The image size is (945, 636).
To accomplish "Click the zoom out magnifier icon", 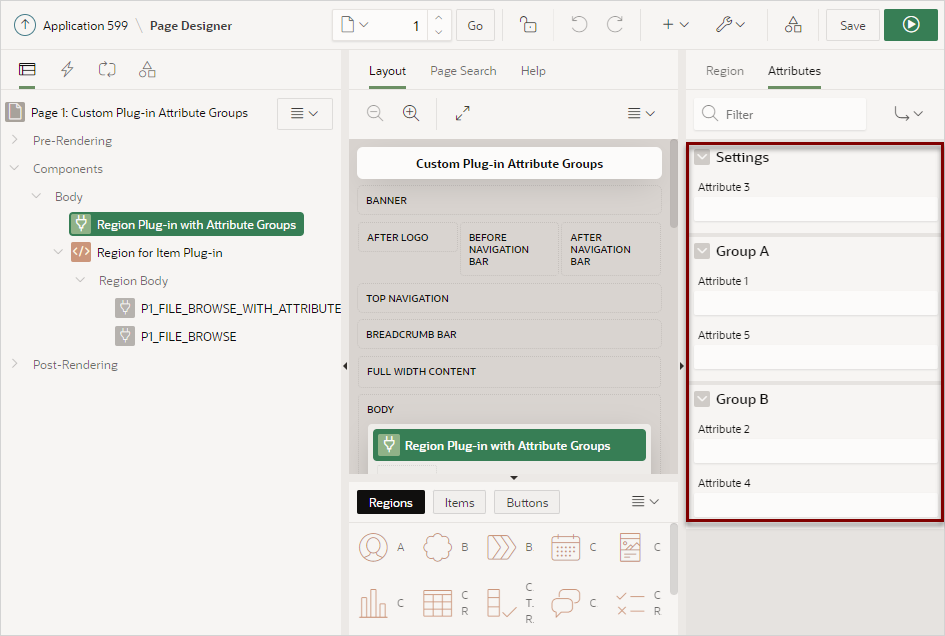I will click(x=375, y=113).
